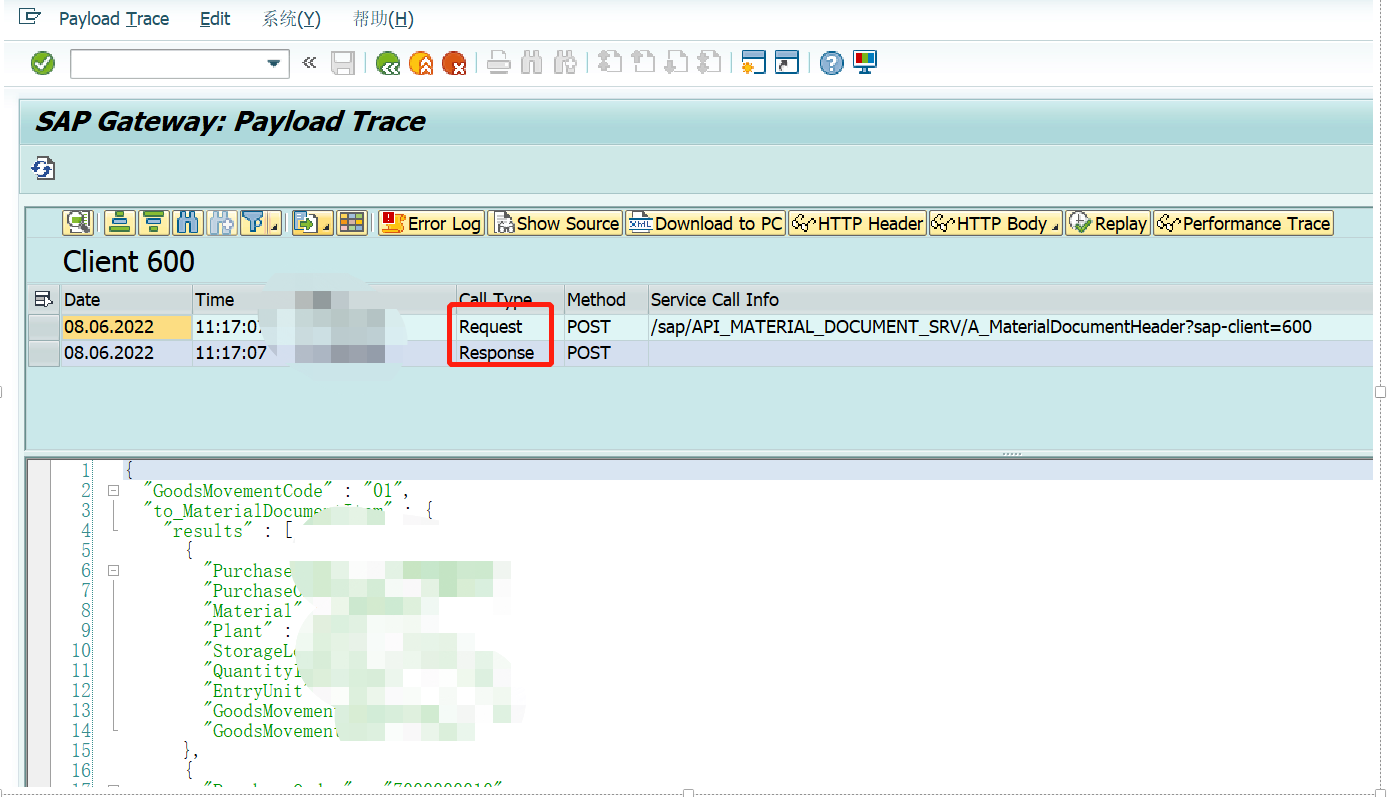This screenshot has height=797, width=1387.
Task: Create a new GUI window
Action: [x=754, y=63]
